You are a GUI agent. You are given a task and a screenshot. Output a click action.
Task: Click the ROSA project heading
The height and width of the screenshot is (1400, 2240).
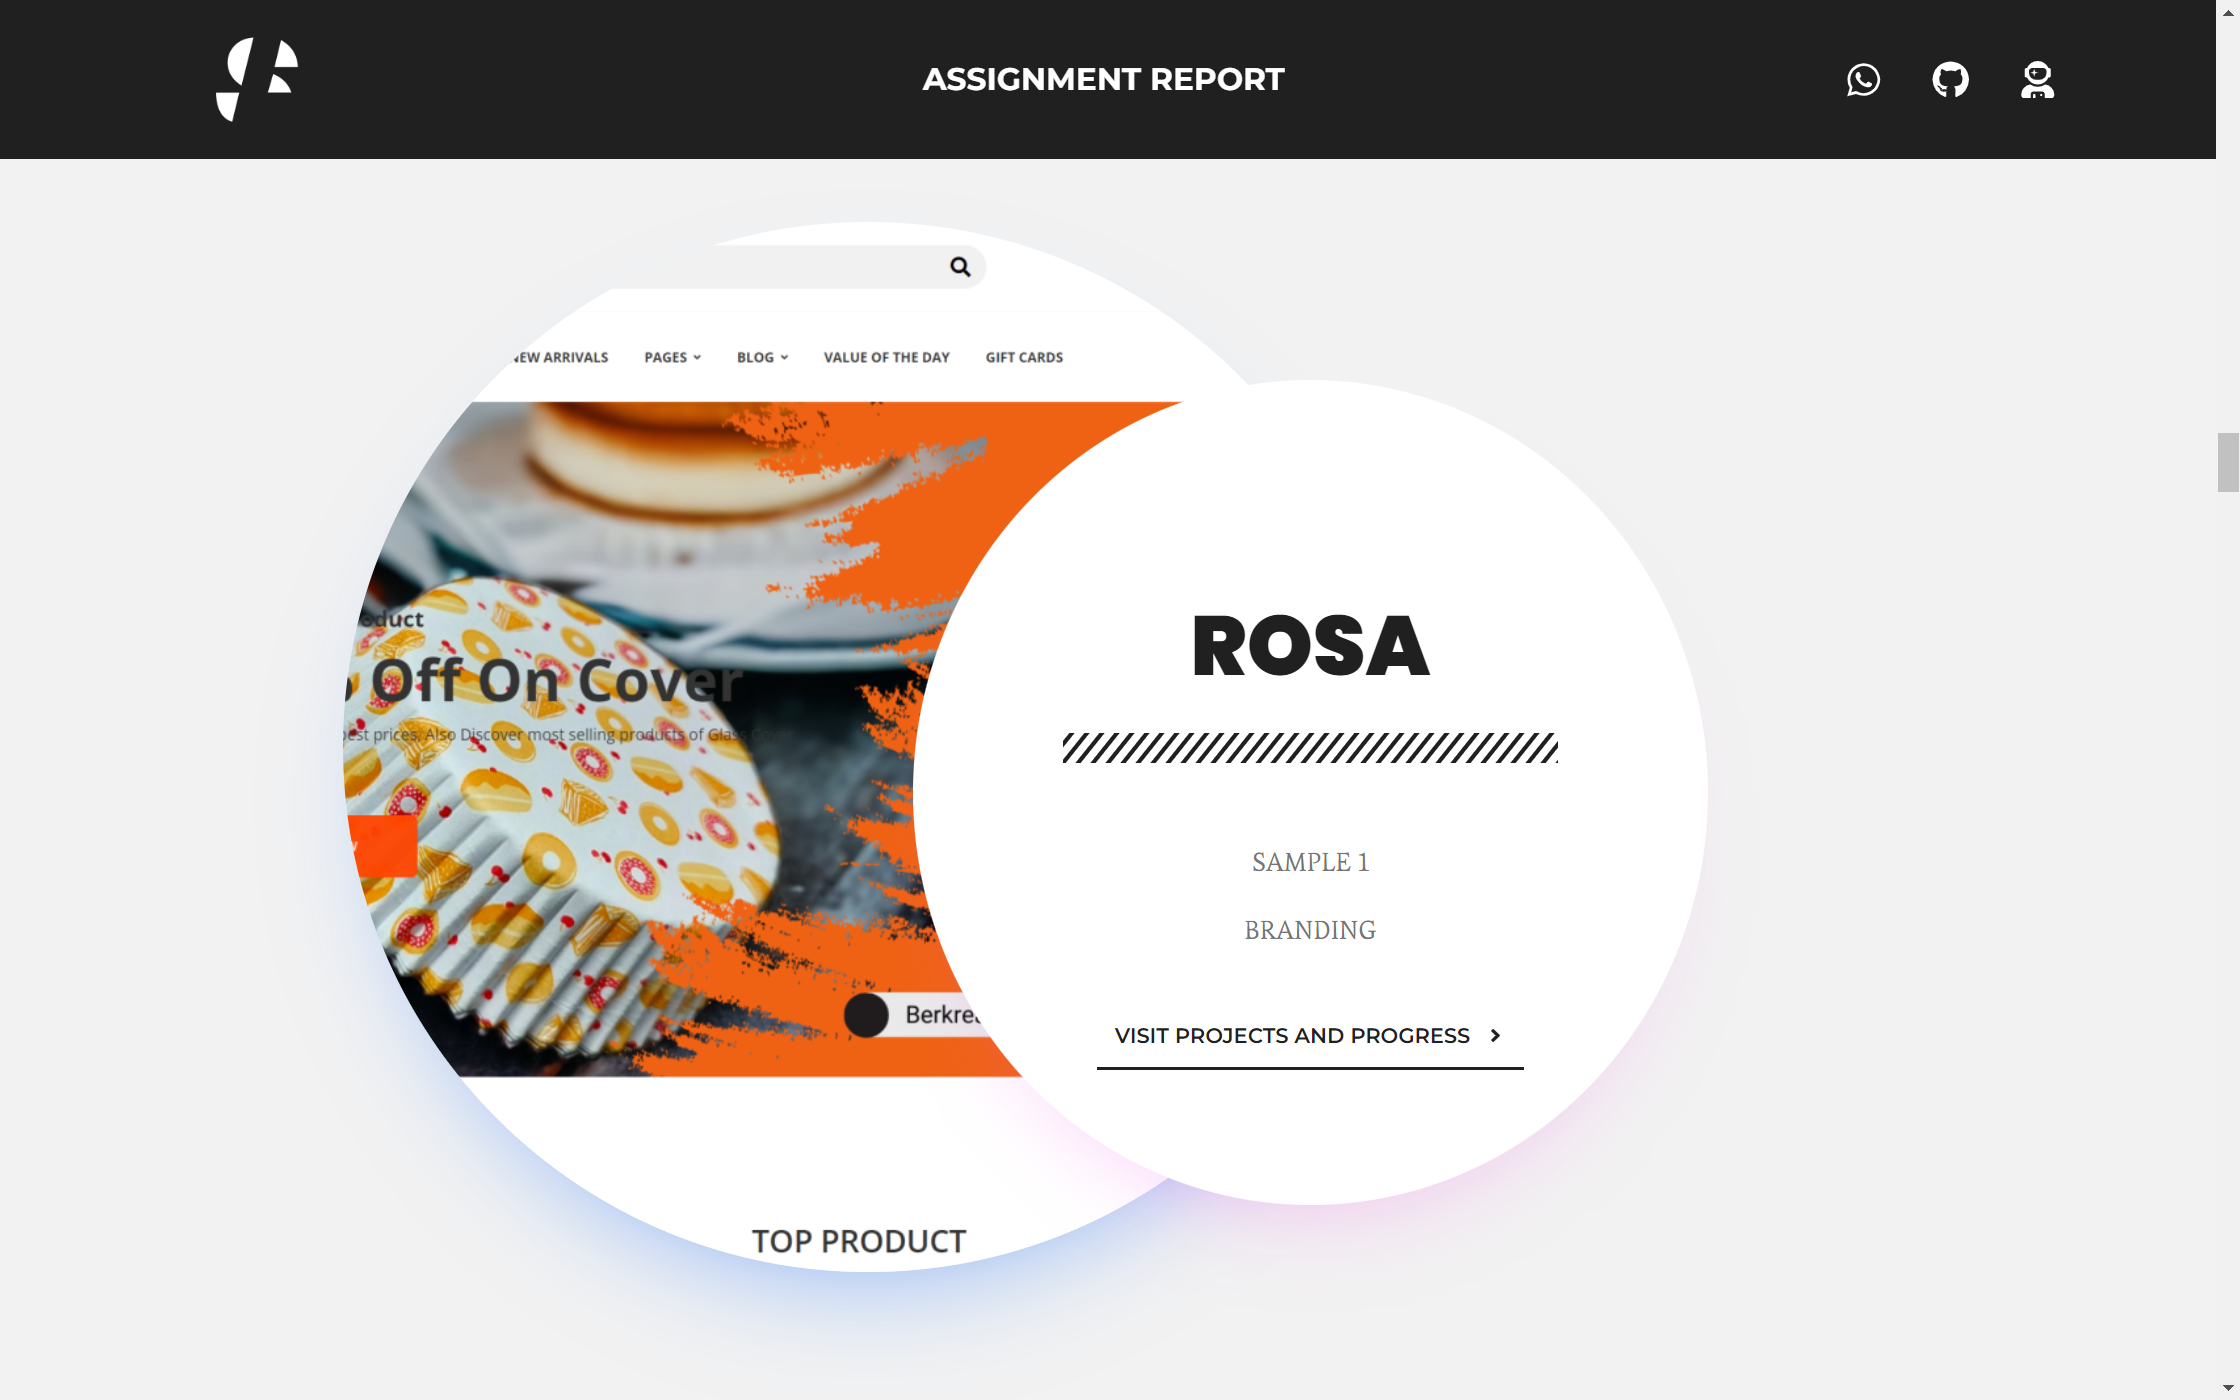coord(1310,646)
